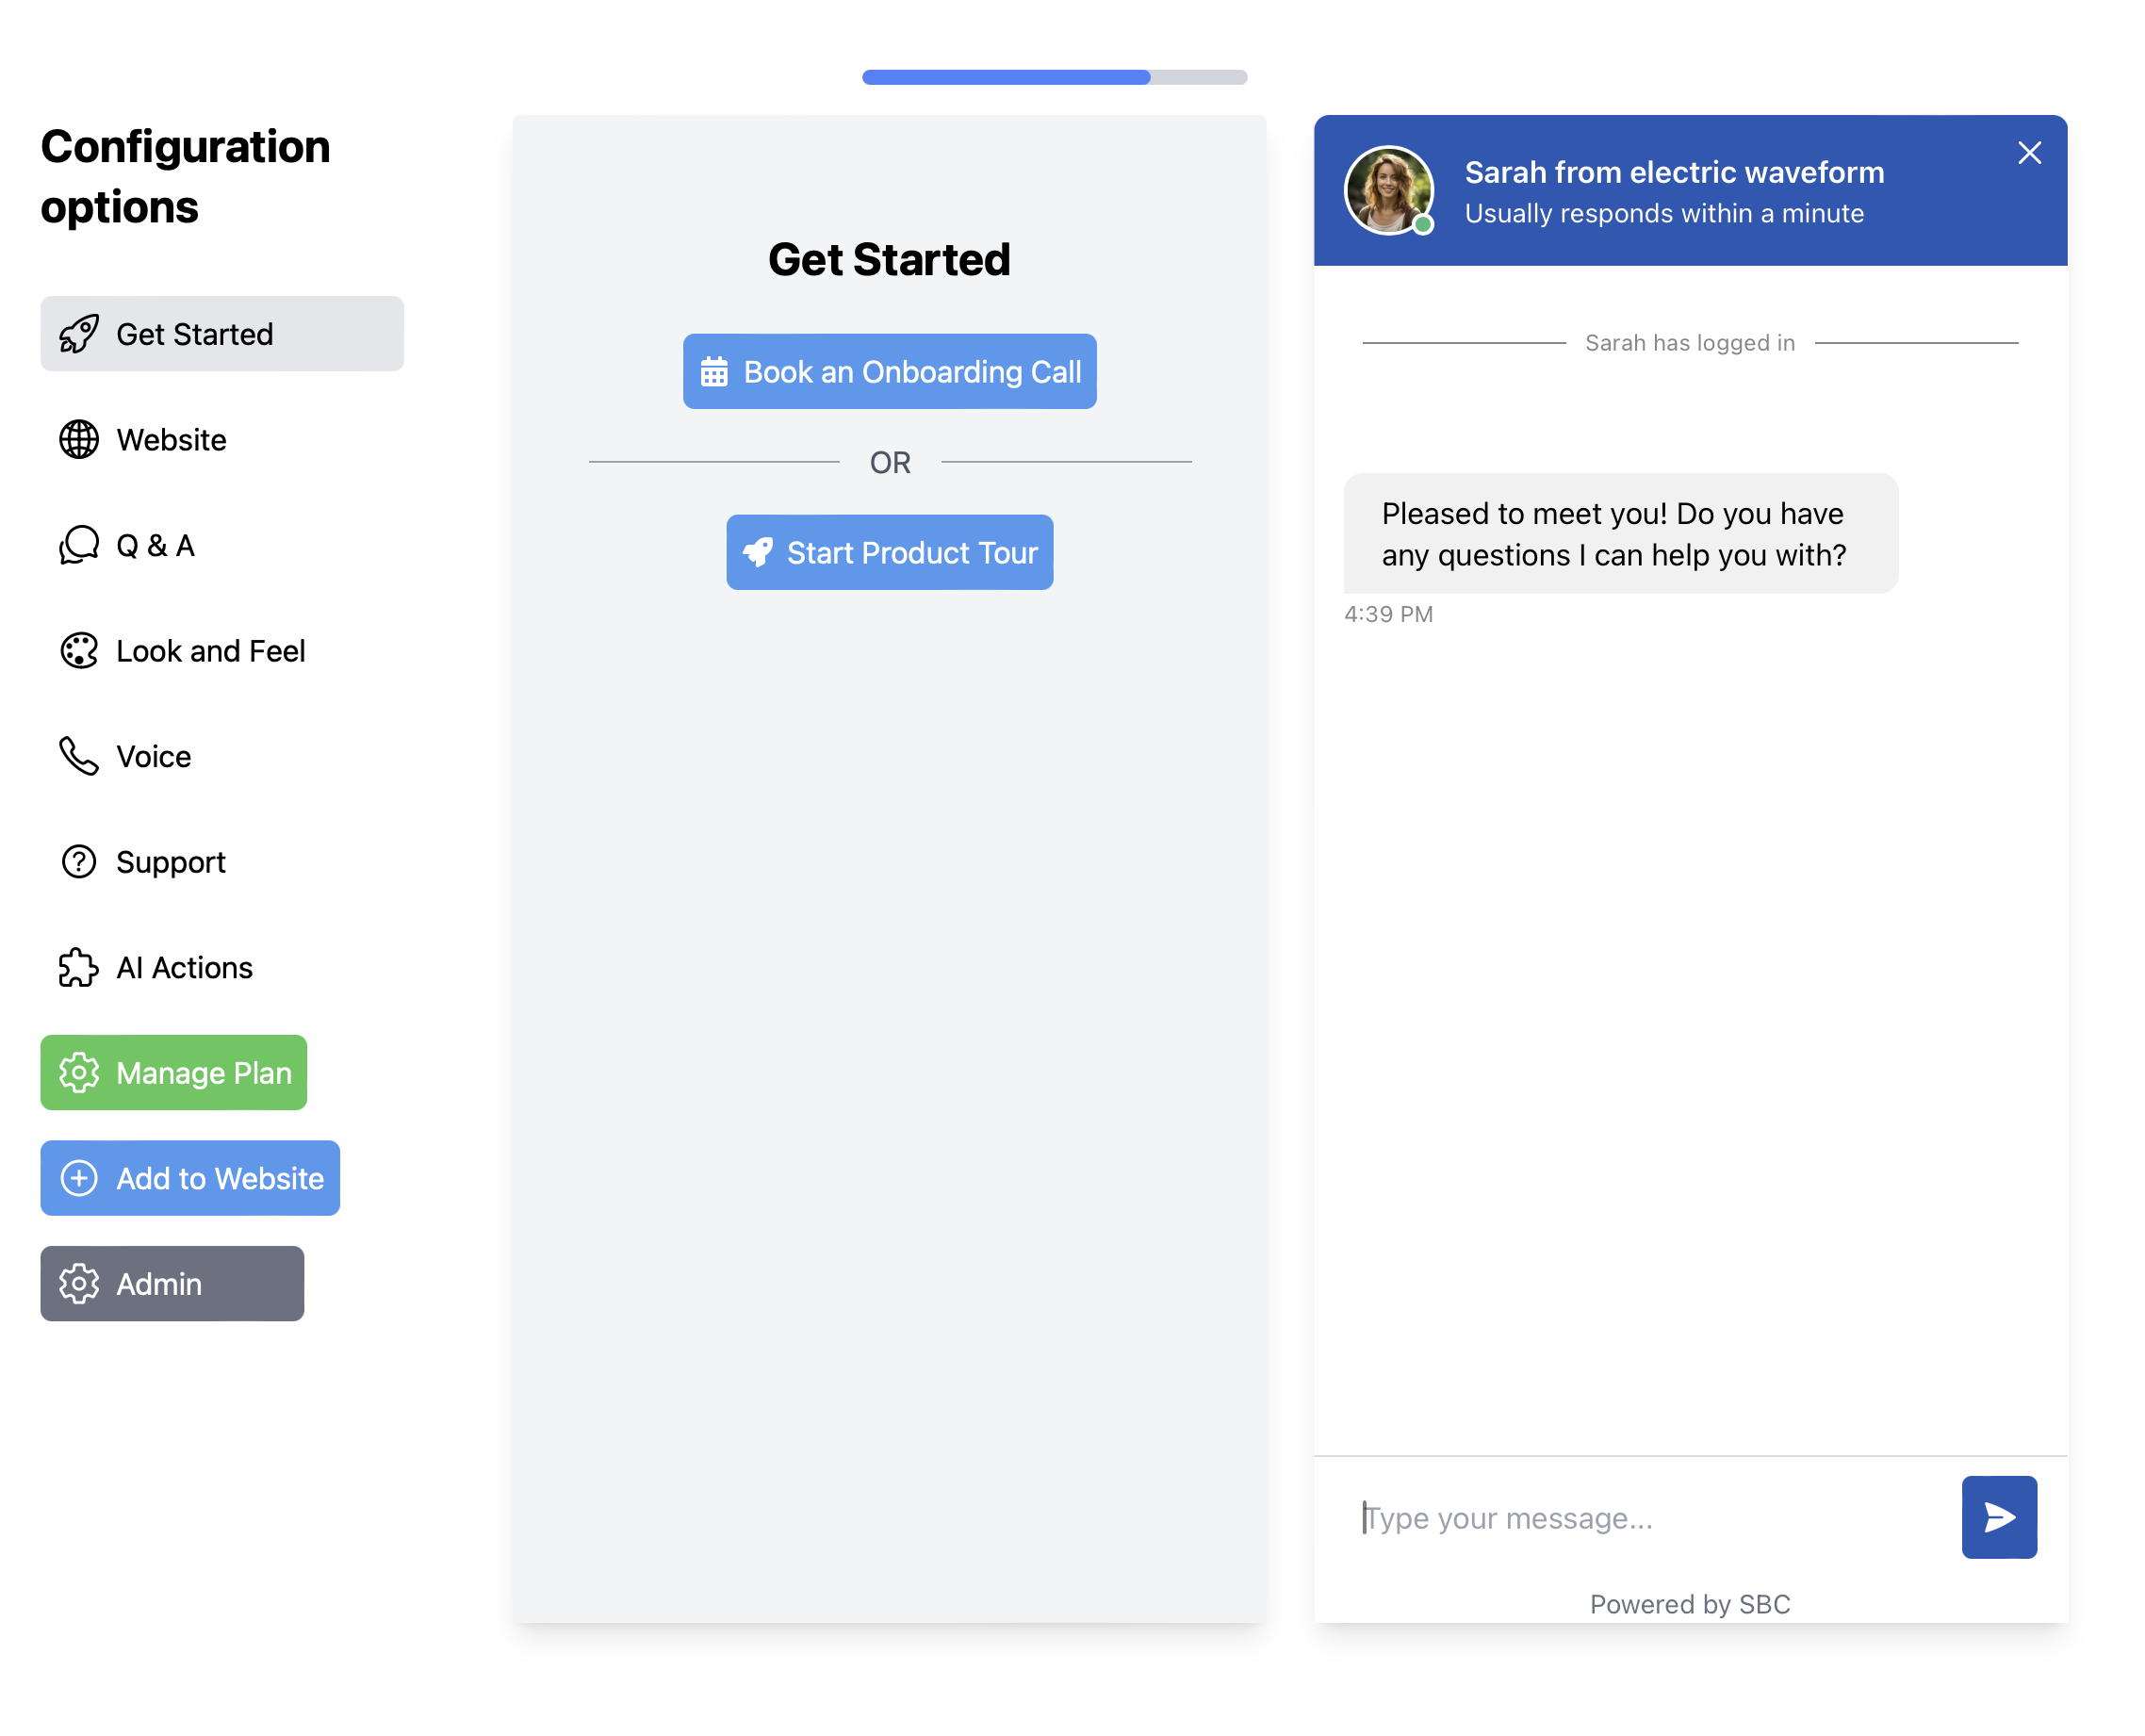Click Book an Onboarding Call
Image resolution: width=2145 pixels, height=1736 pixels.
pyautogui.click(x=889, y=371)
